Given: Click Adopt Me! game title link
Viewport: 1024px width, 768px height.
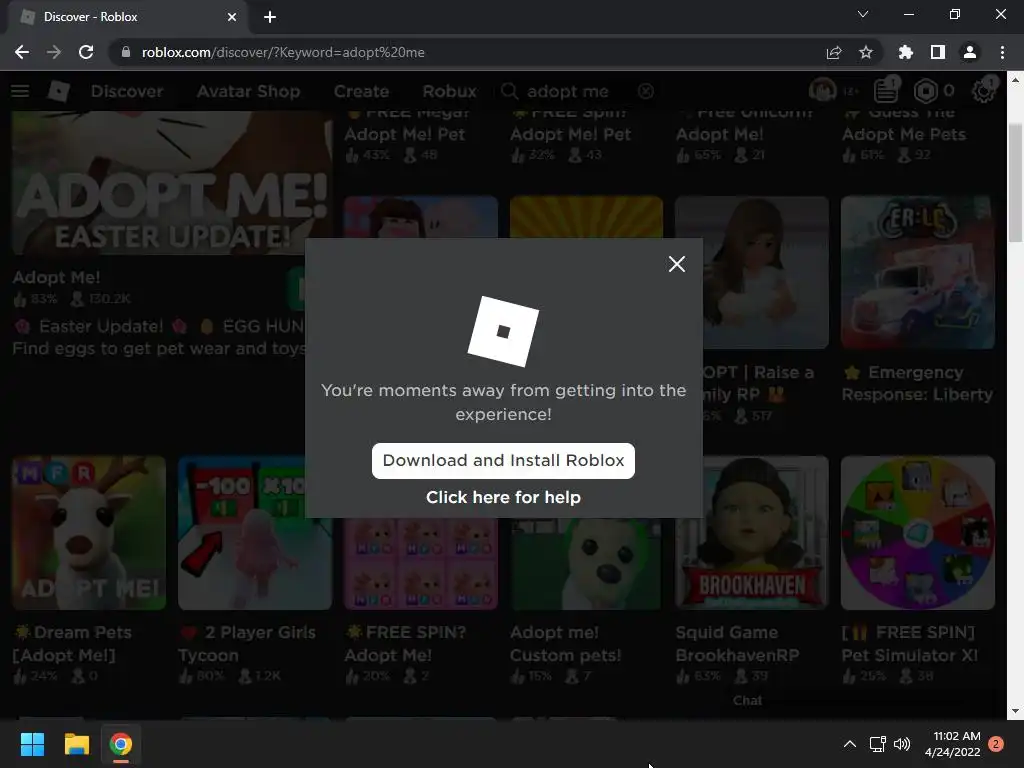Looking at the screenshot, I should pyautogui.click(x=56, y=278).
